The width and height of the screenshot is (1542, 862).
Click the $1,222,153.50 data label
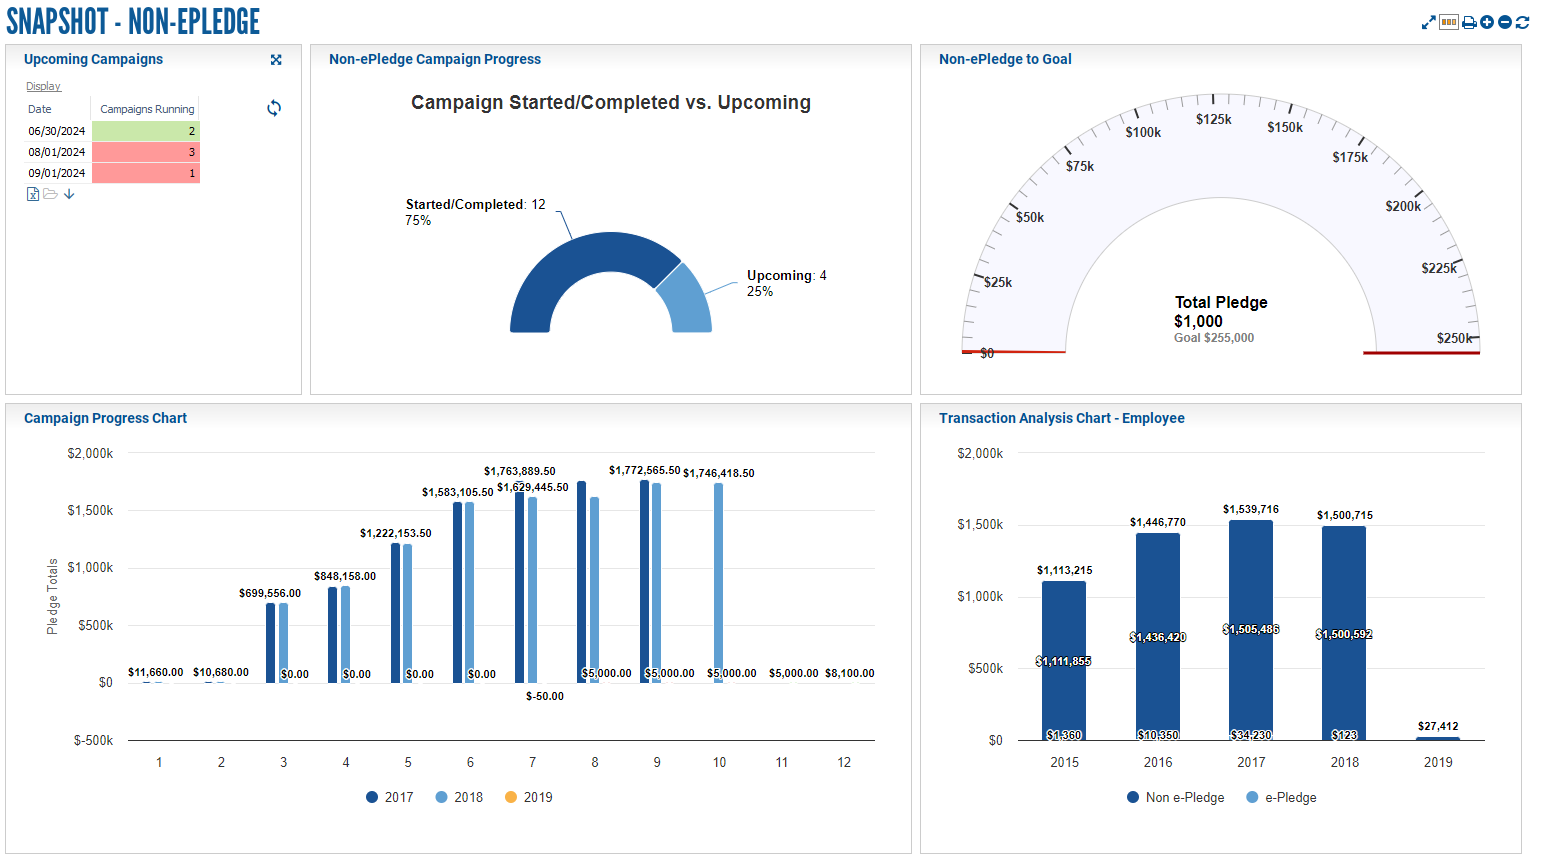[396, 533]
